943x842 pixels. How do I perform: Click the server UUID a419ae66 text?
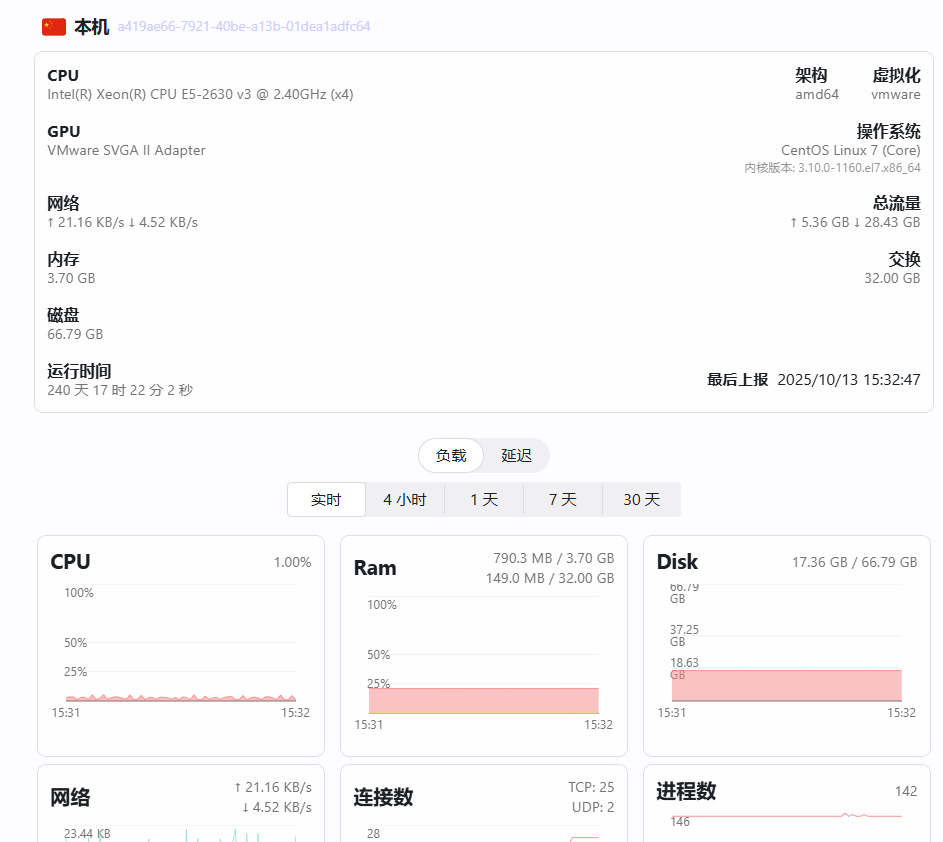[244, 26]
